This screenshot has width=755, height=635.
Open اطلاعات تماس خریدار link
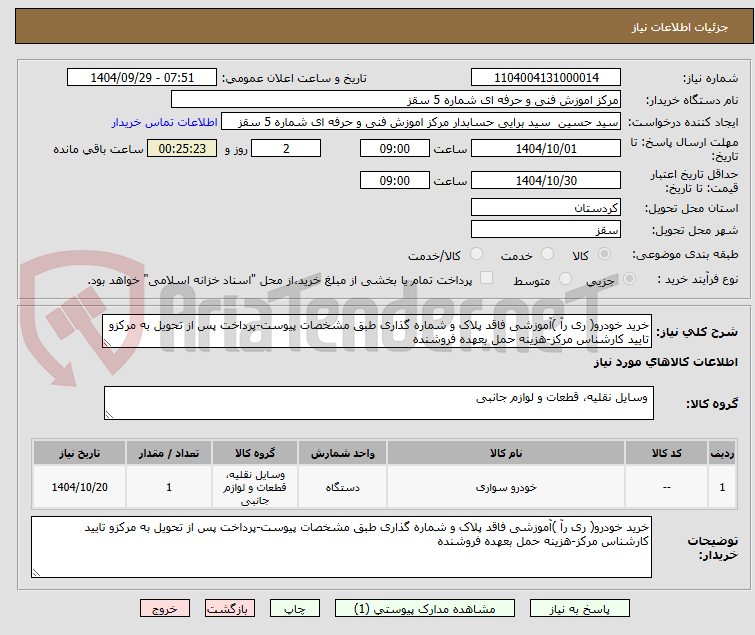[165, 122]
